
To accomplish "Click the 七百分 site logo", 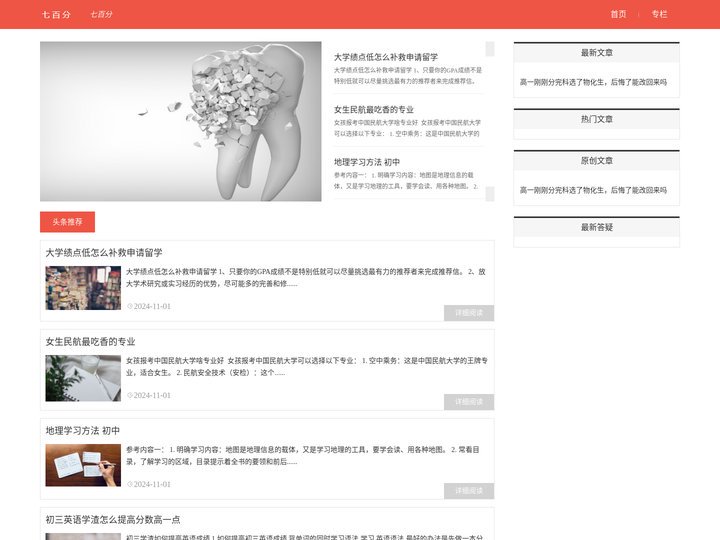I will (56, 15).
